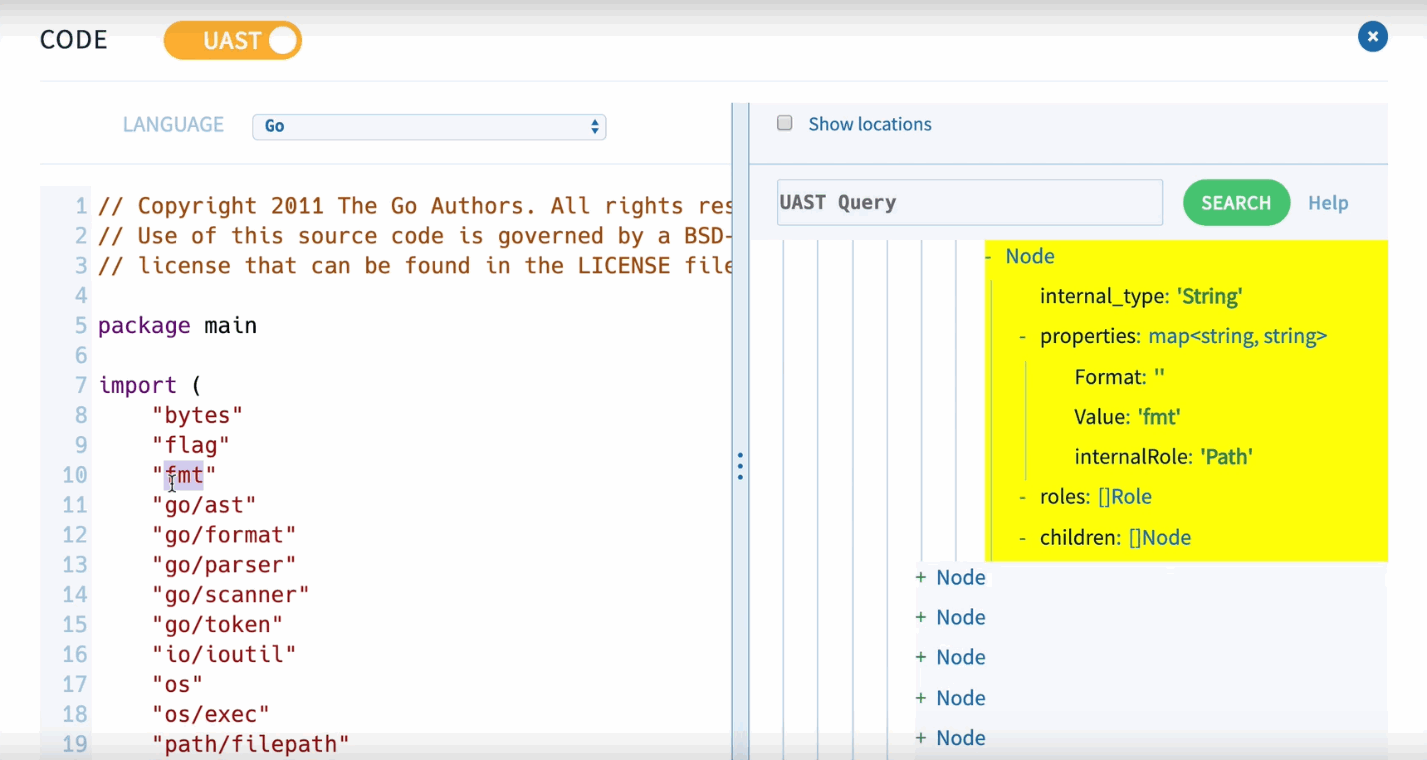Click the "fmt" import string
The height and width of the screenshot is (760, 1427).
[184, 474]
